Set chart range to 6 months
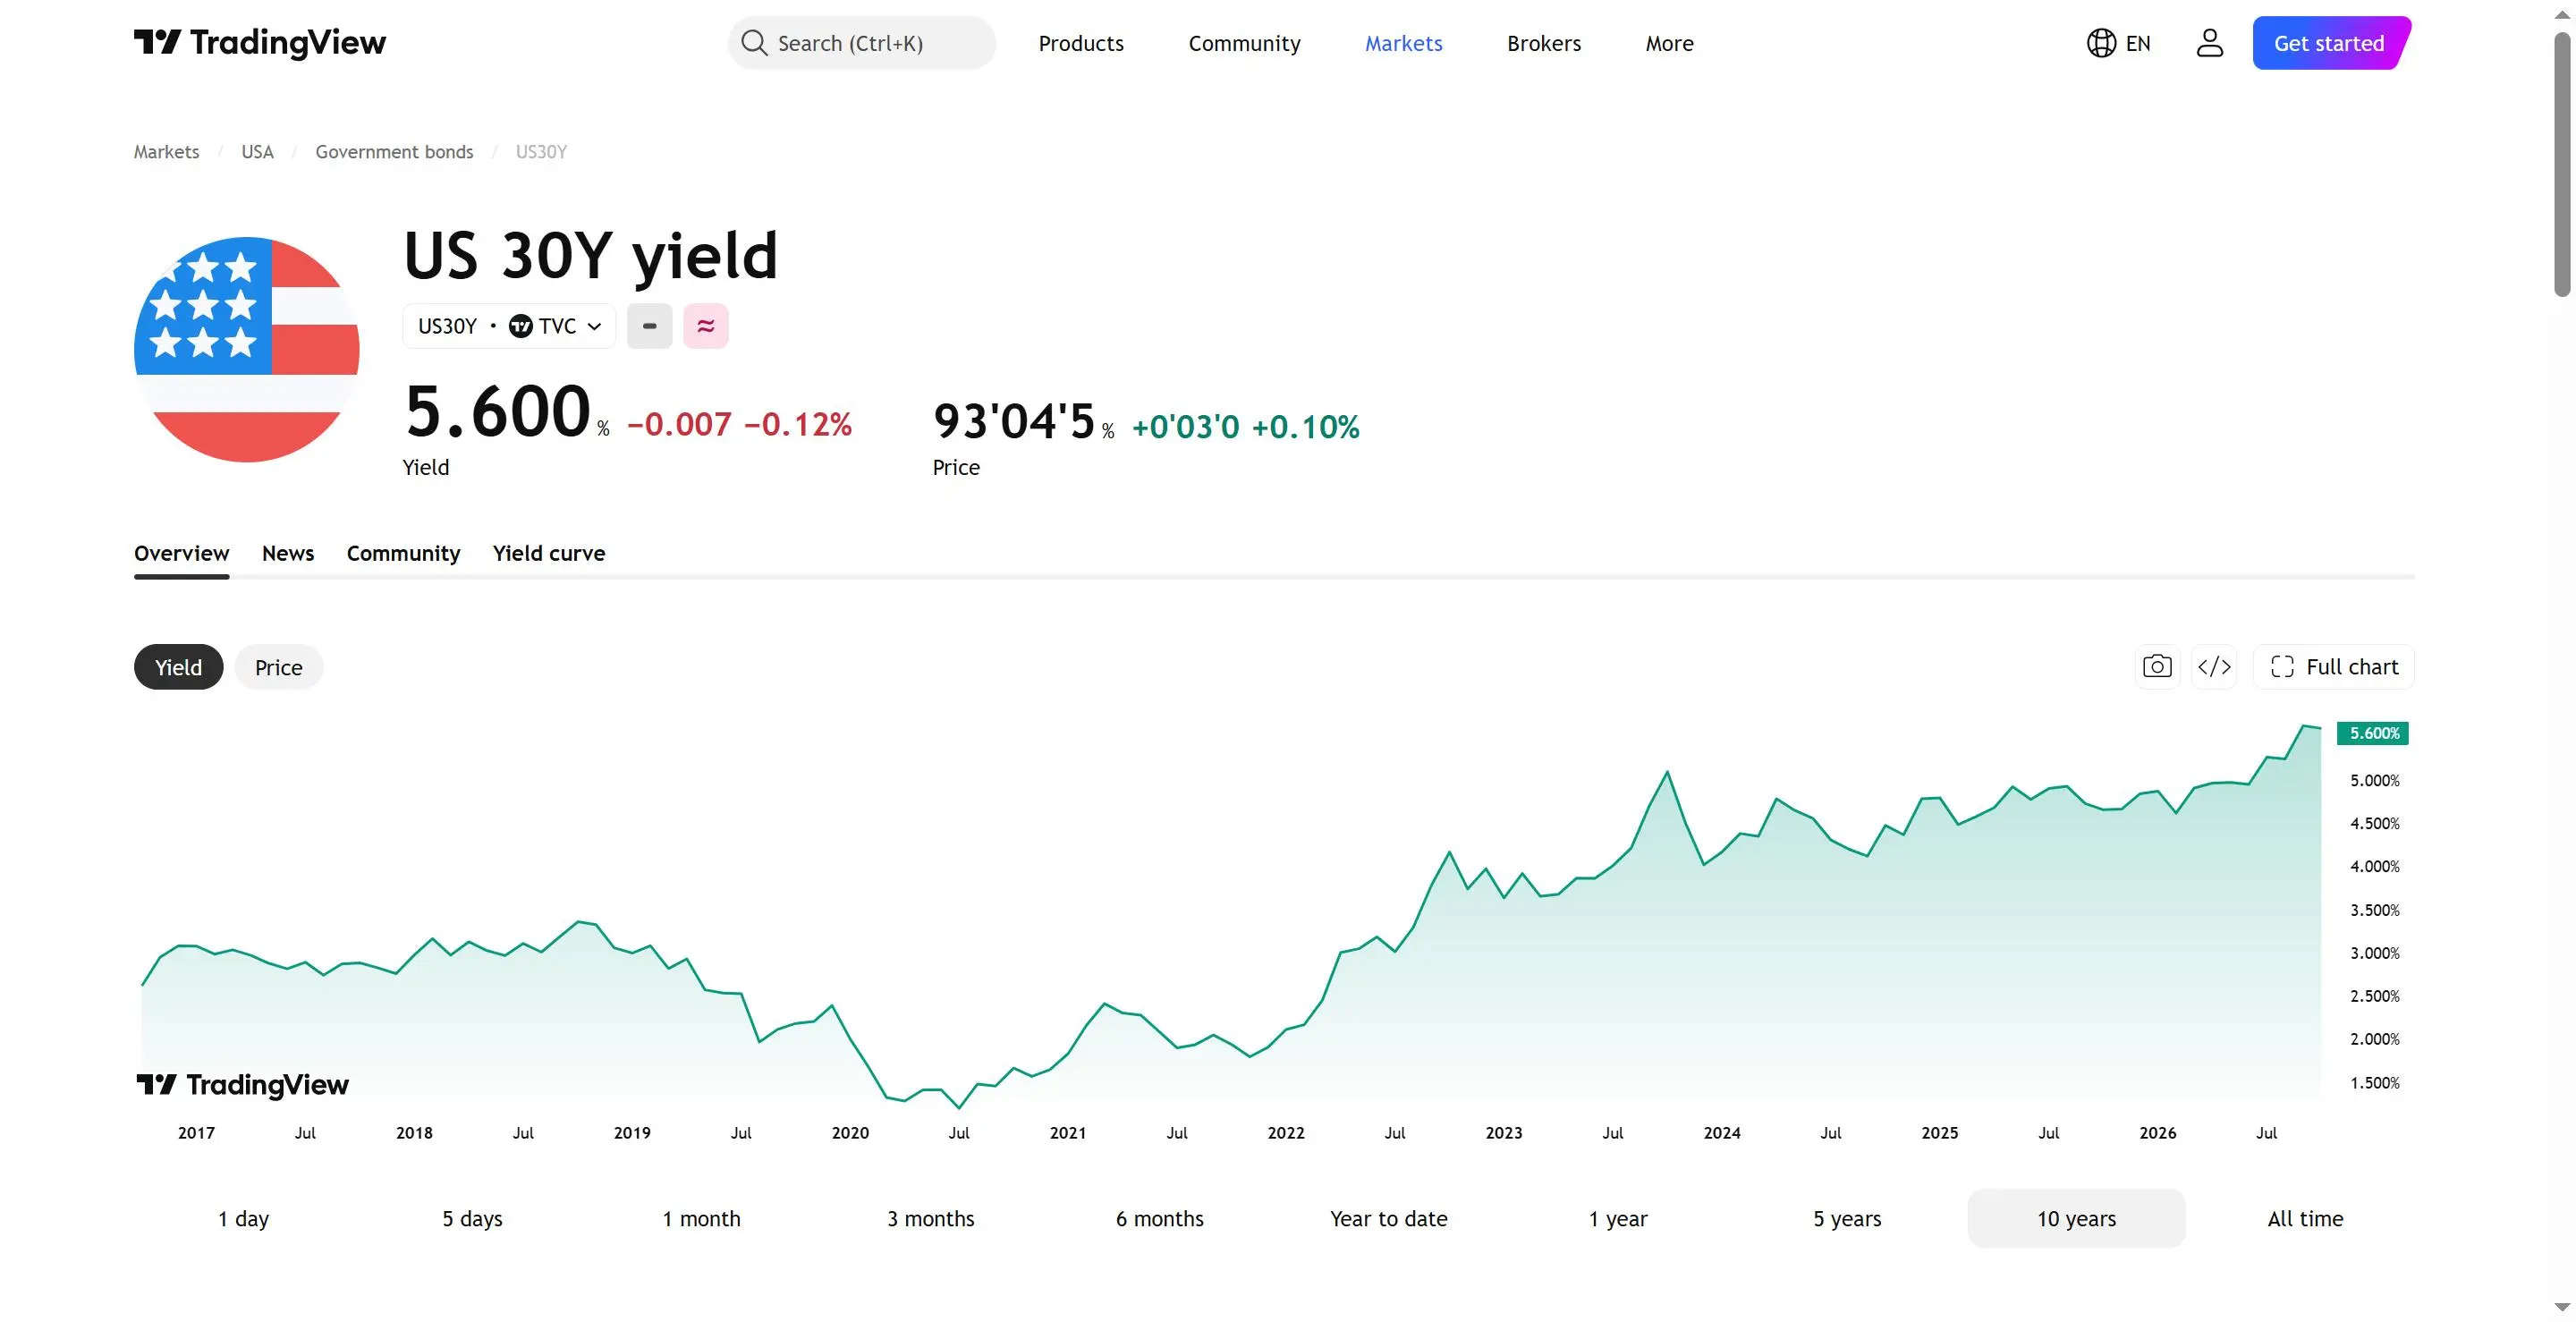 (1159, 1218)
